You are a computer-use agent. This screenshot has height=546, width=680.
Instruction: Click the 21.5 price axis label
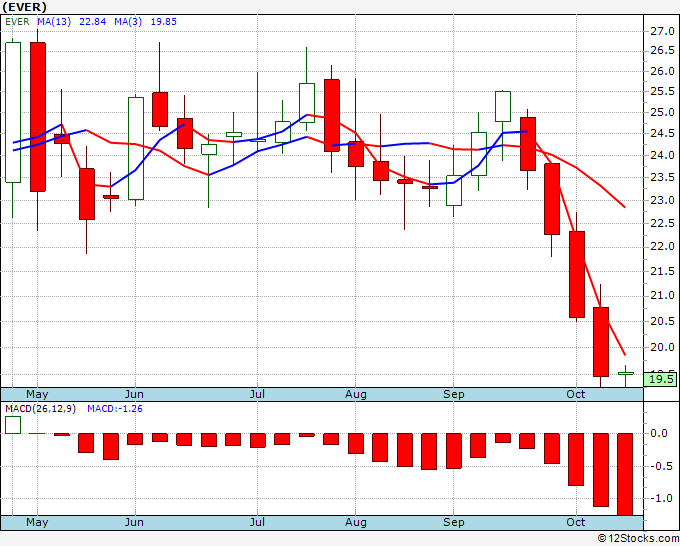[662, 271]
